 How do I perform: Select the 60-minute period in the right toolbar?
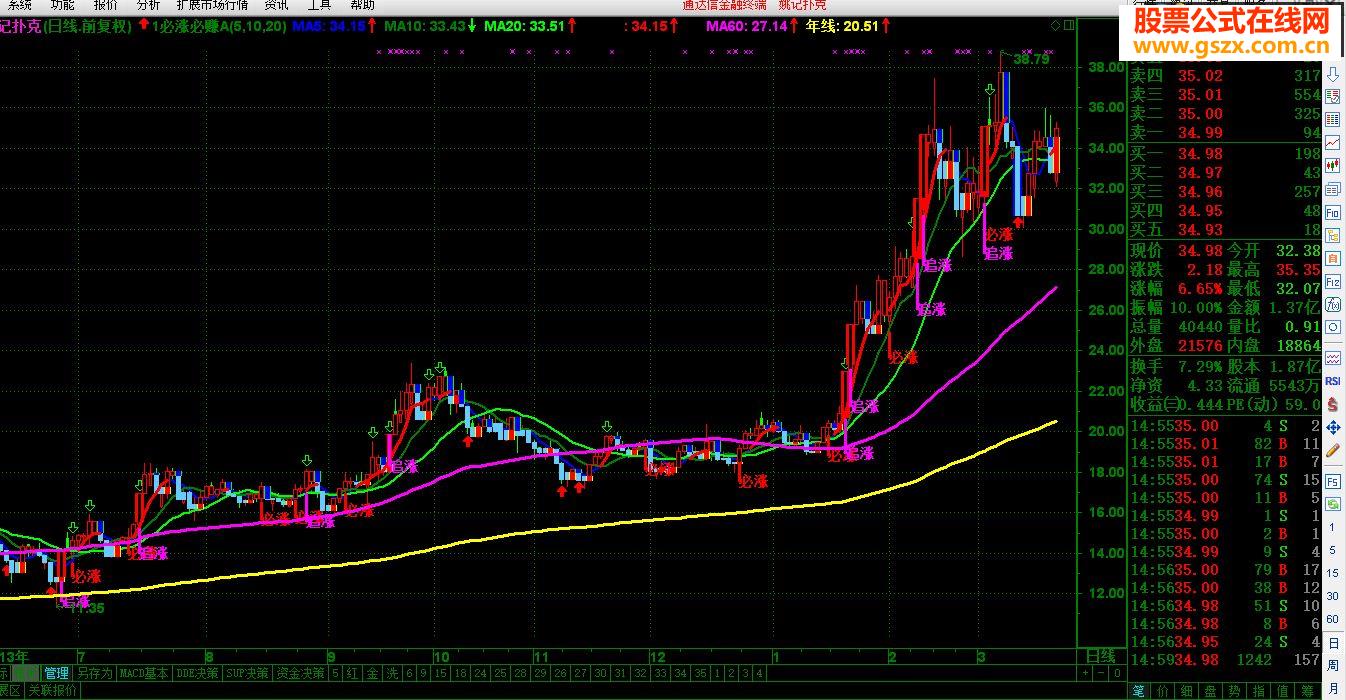(1333, 619)
